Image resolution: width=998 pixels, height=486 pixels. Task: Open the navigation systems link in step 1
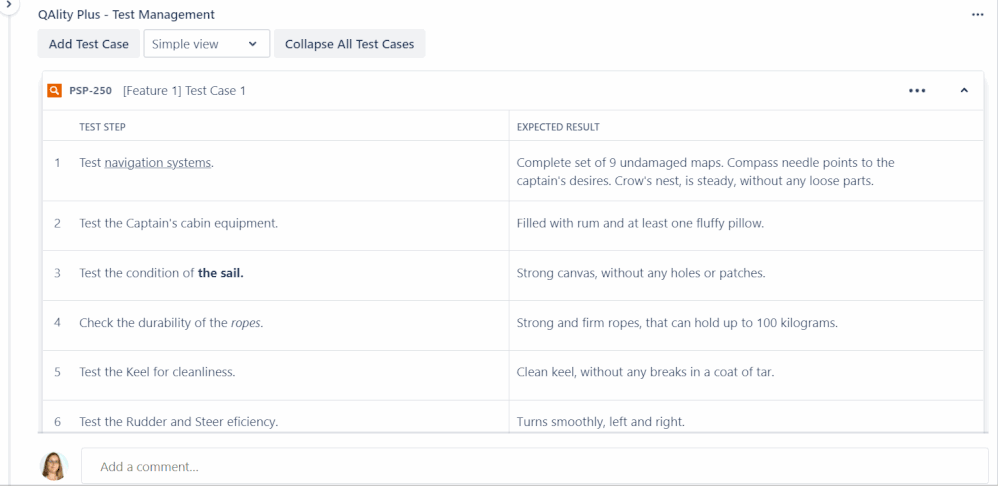(x=158, y=163)
